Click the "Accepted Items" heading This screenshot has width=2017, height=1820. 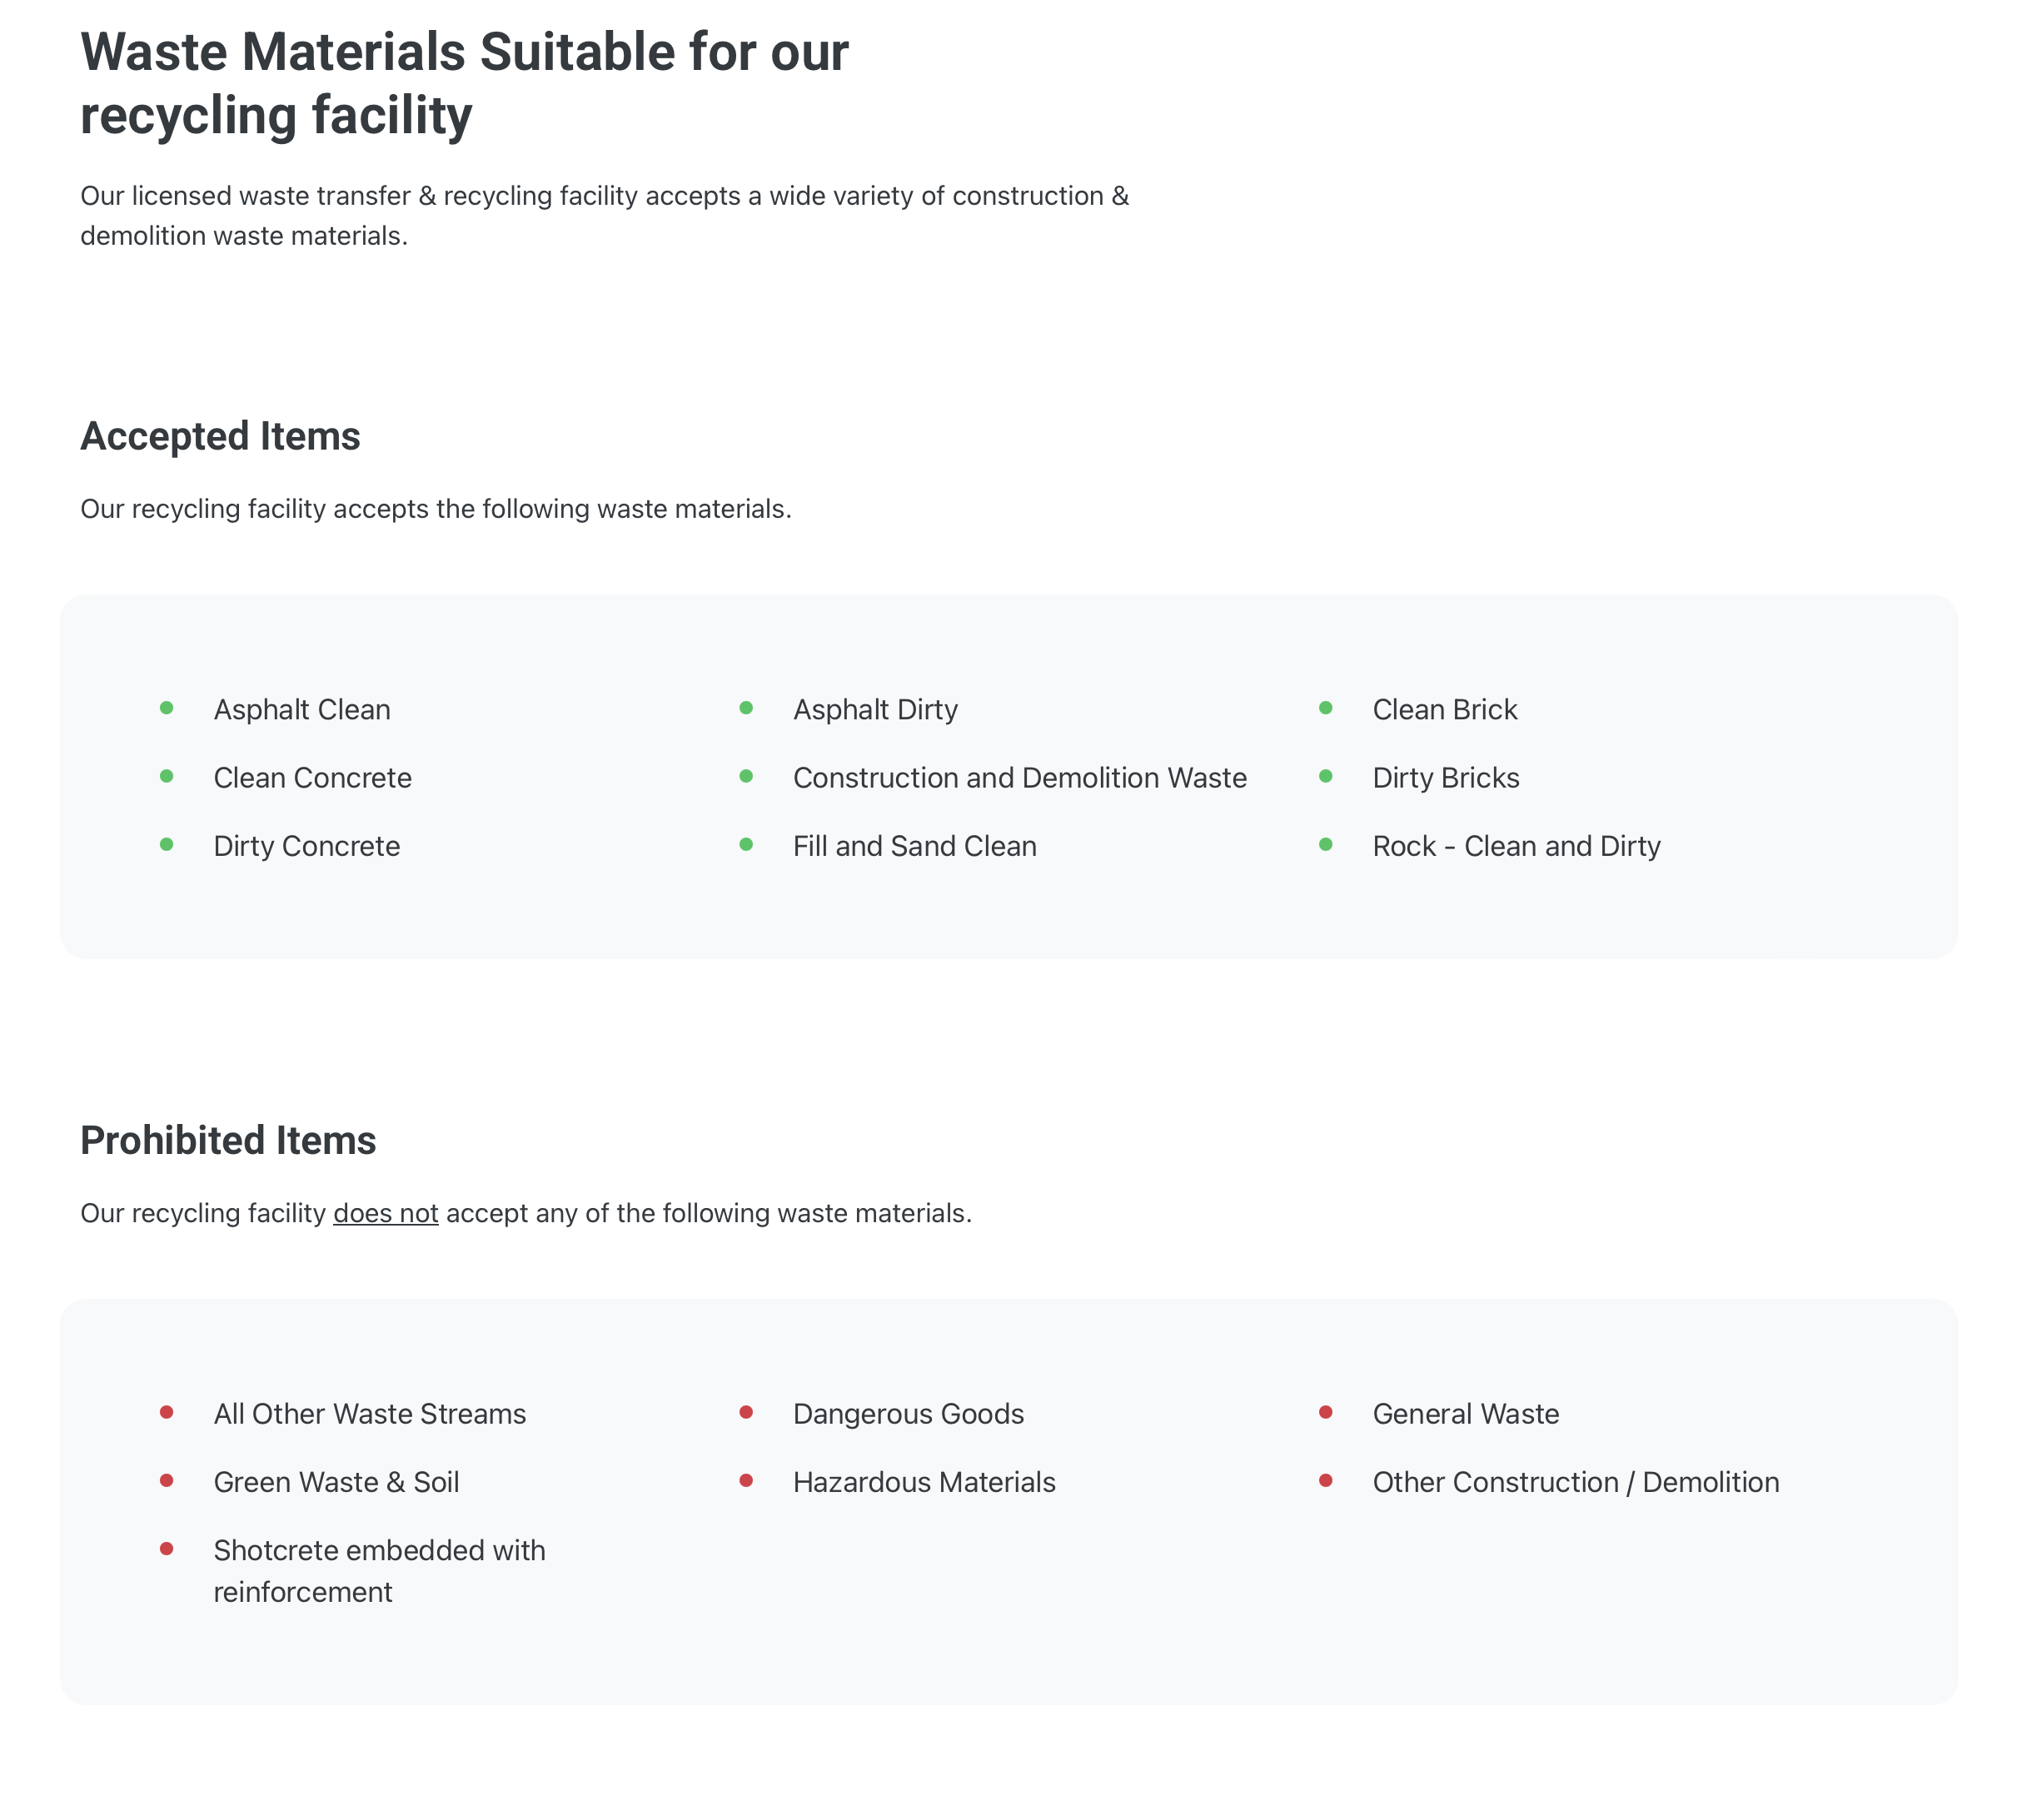click(x=220, y=437)
